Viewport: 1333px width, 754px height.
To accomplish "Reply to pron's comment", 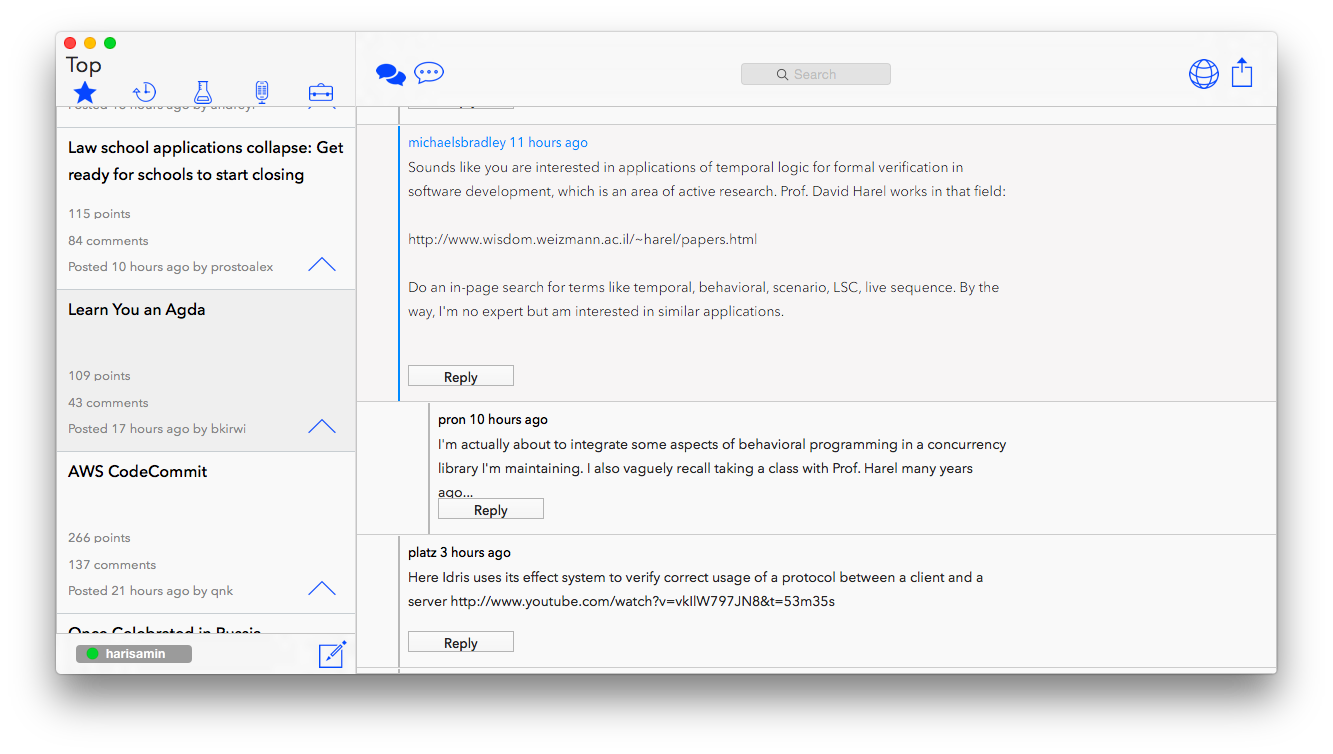I will pos(490,508).
